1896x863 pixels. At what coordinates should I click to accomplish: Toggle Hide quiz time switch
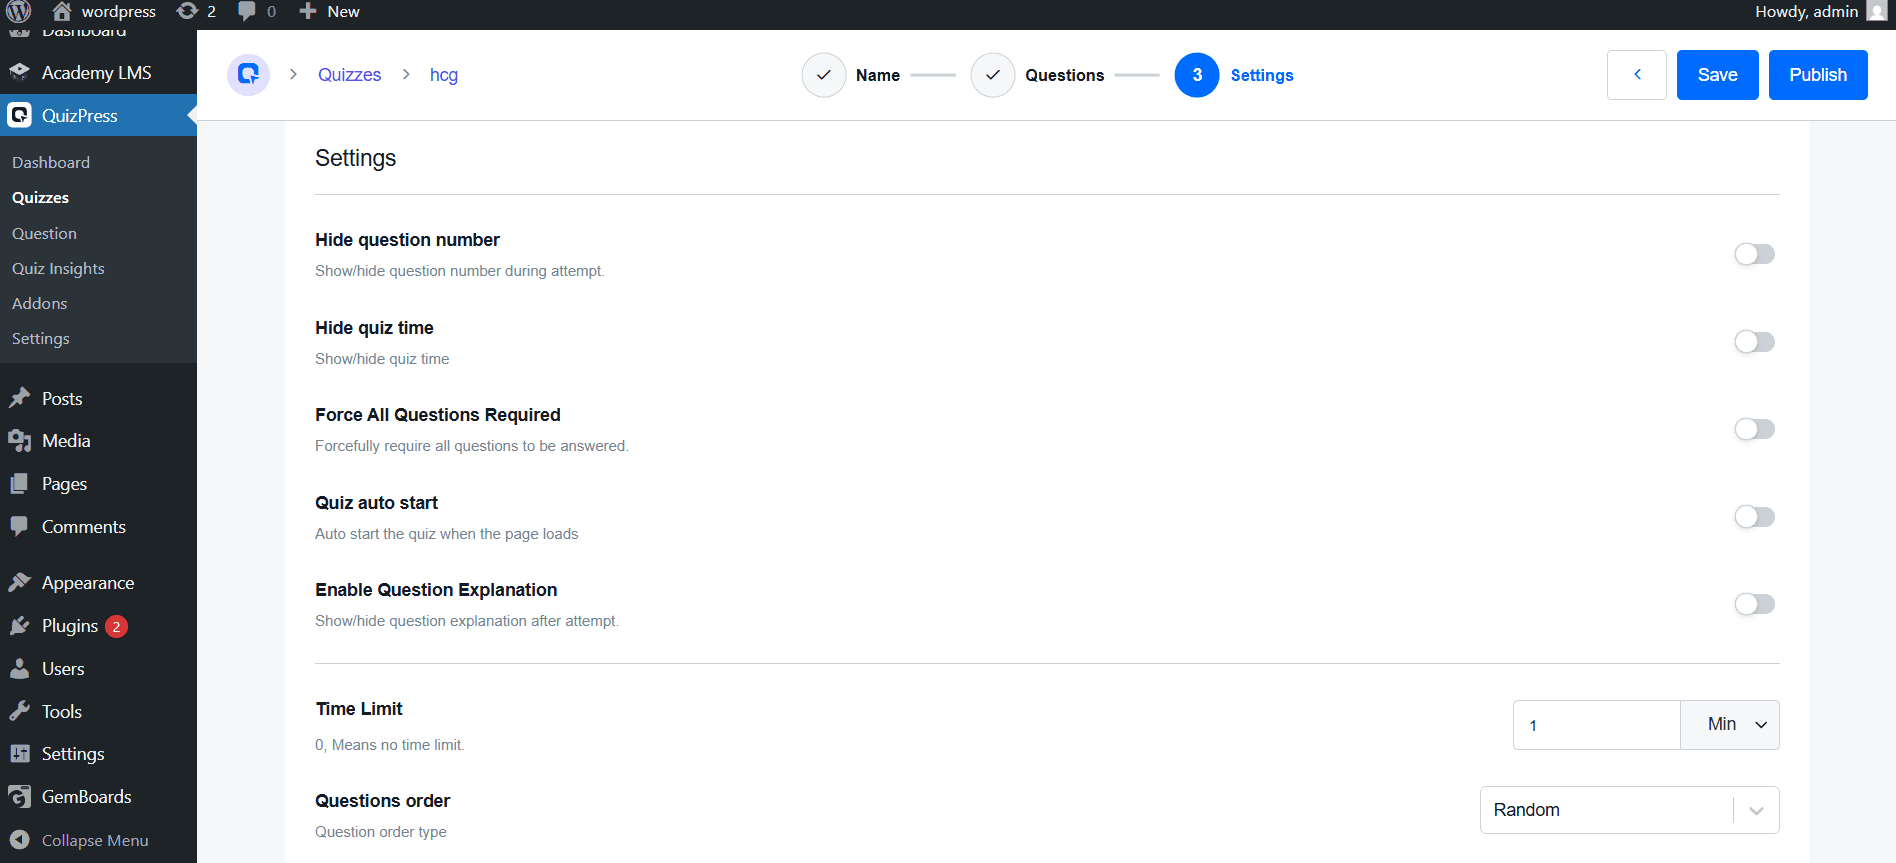[x=1754, y=342]
